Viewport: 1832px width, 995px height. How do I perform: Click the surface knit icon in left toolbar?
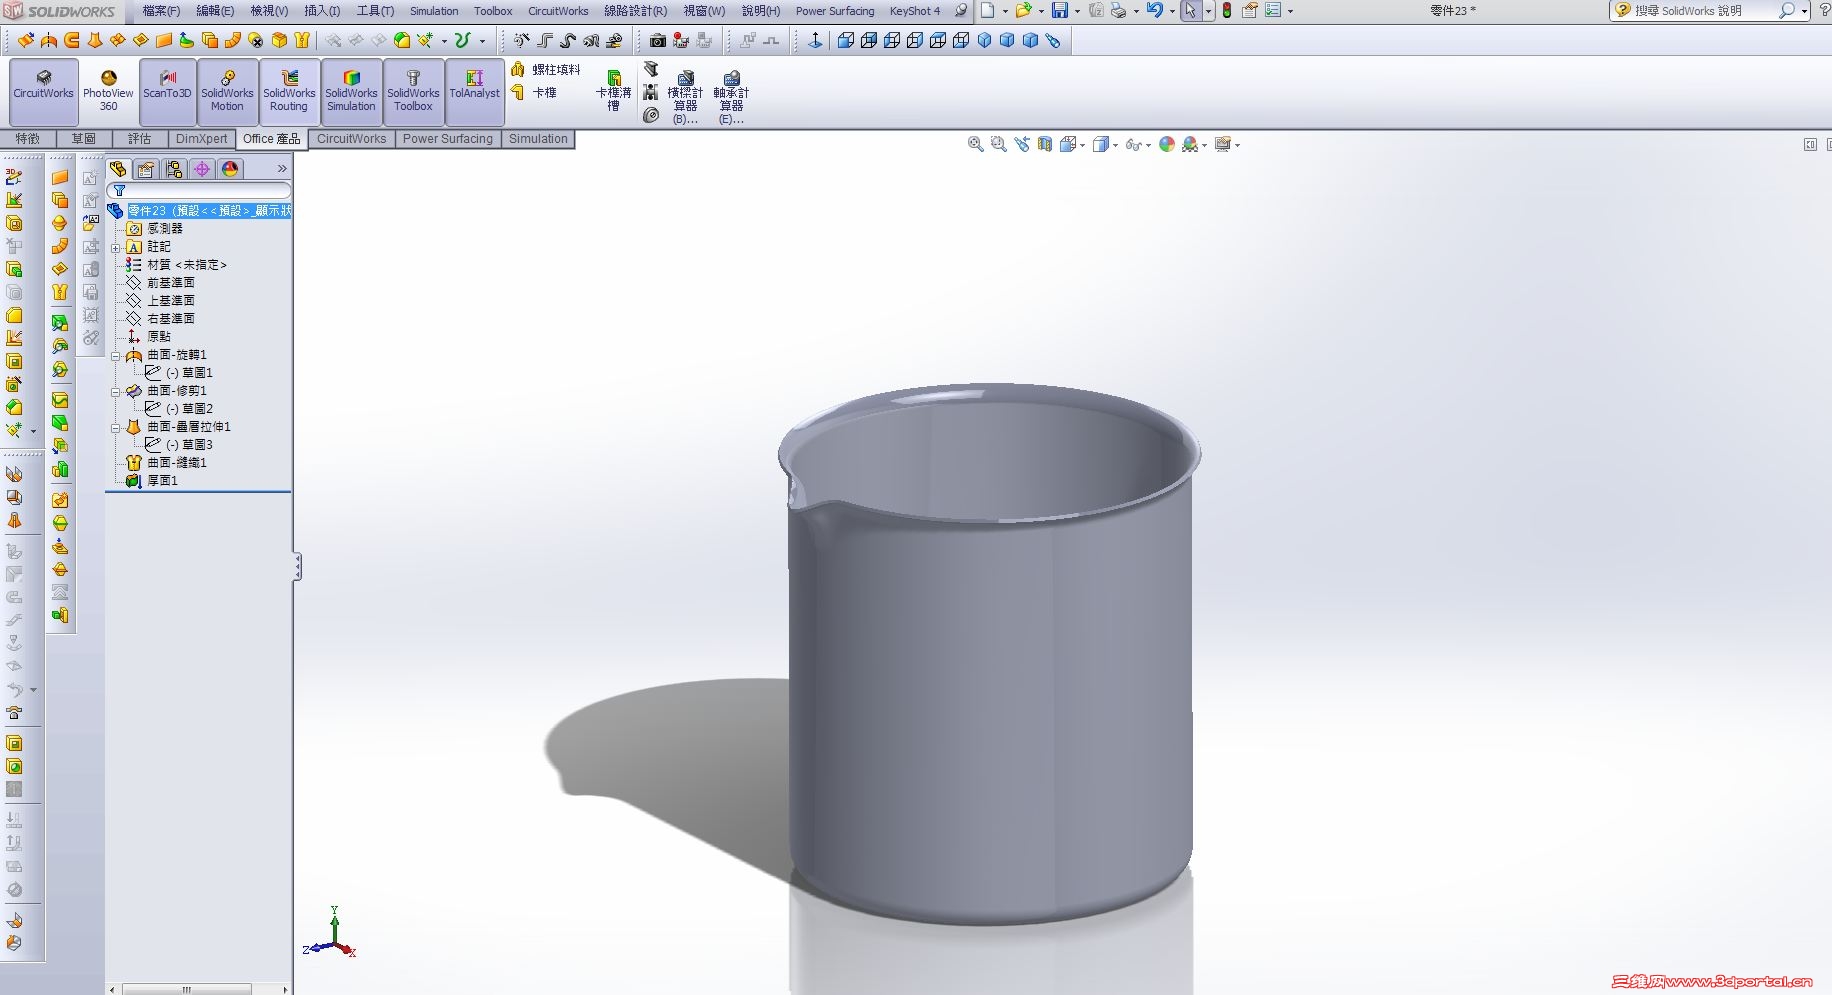pos(60,292)
